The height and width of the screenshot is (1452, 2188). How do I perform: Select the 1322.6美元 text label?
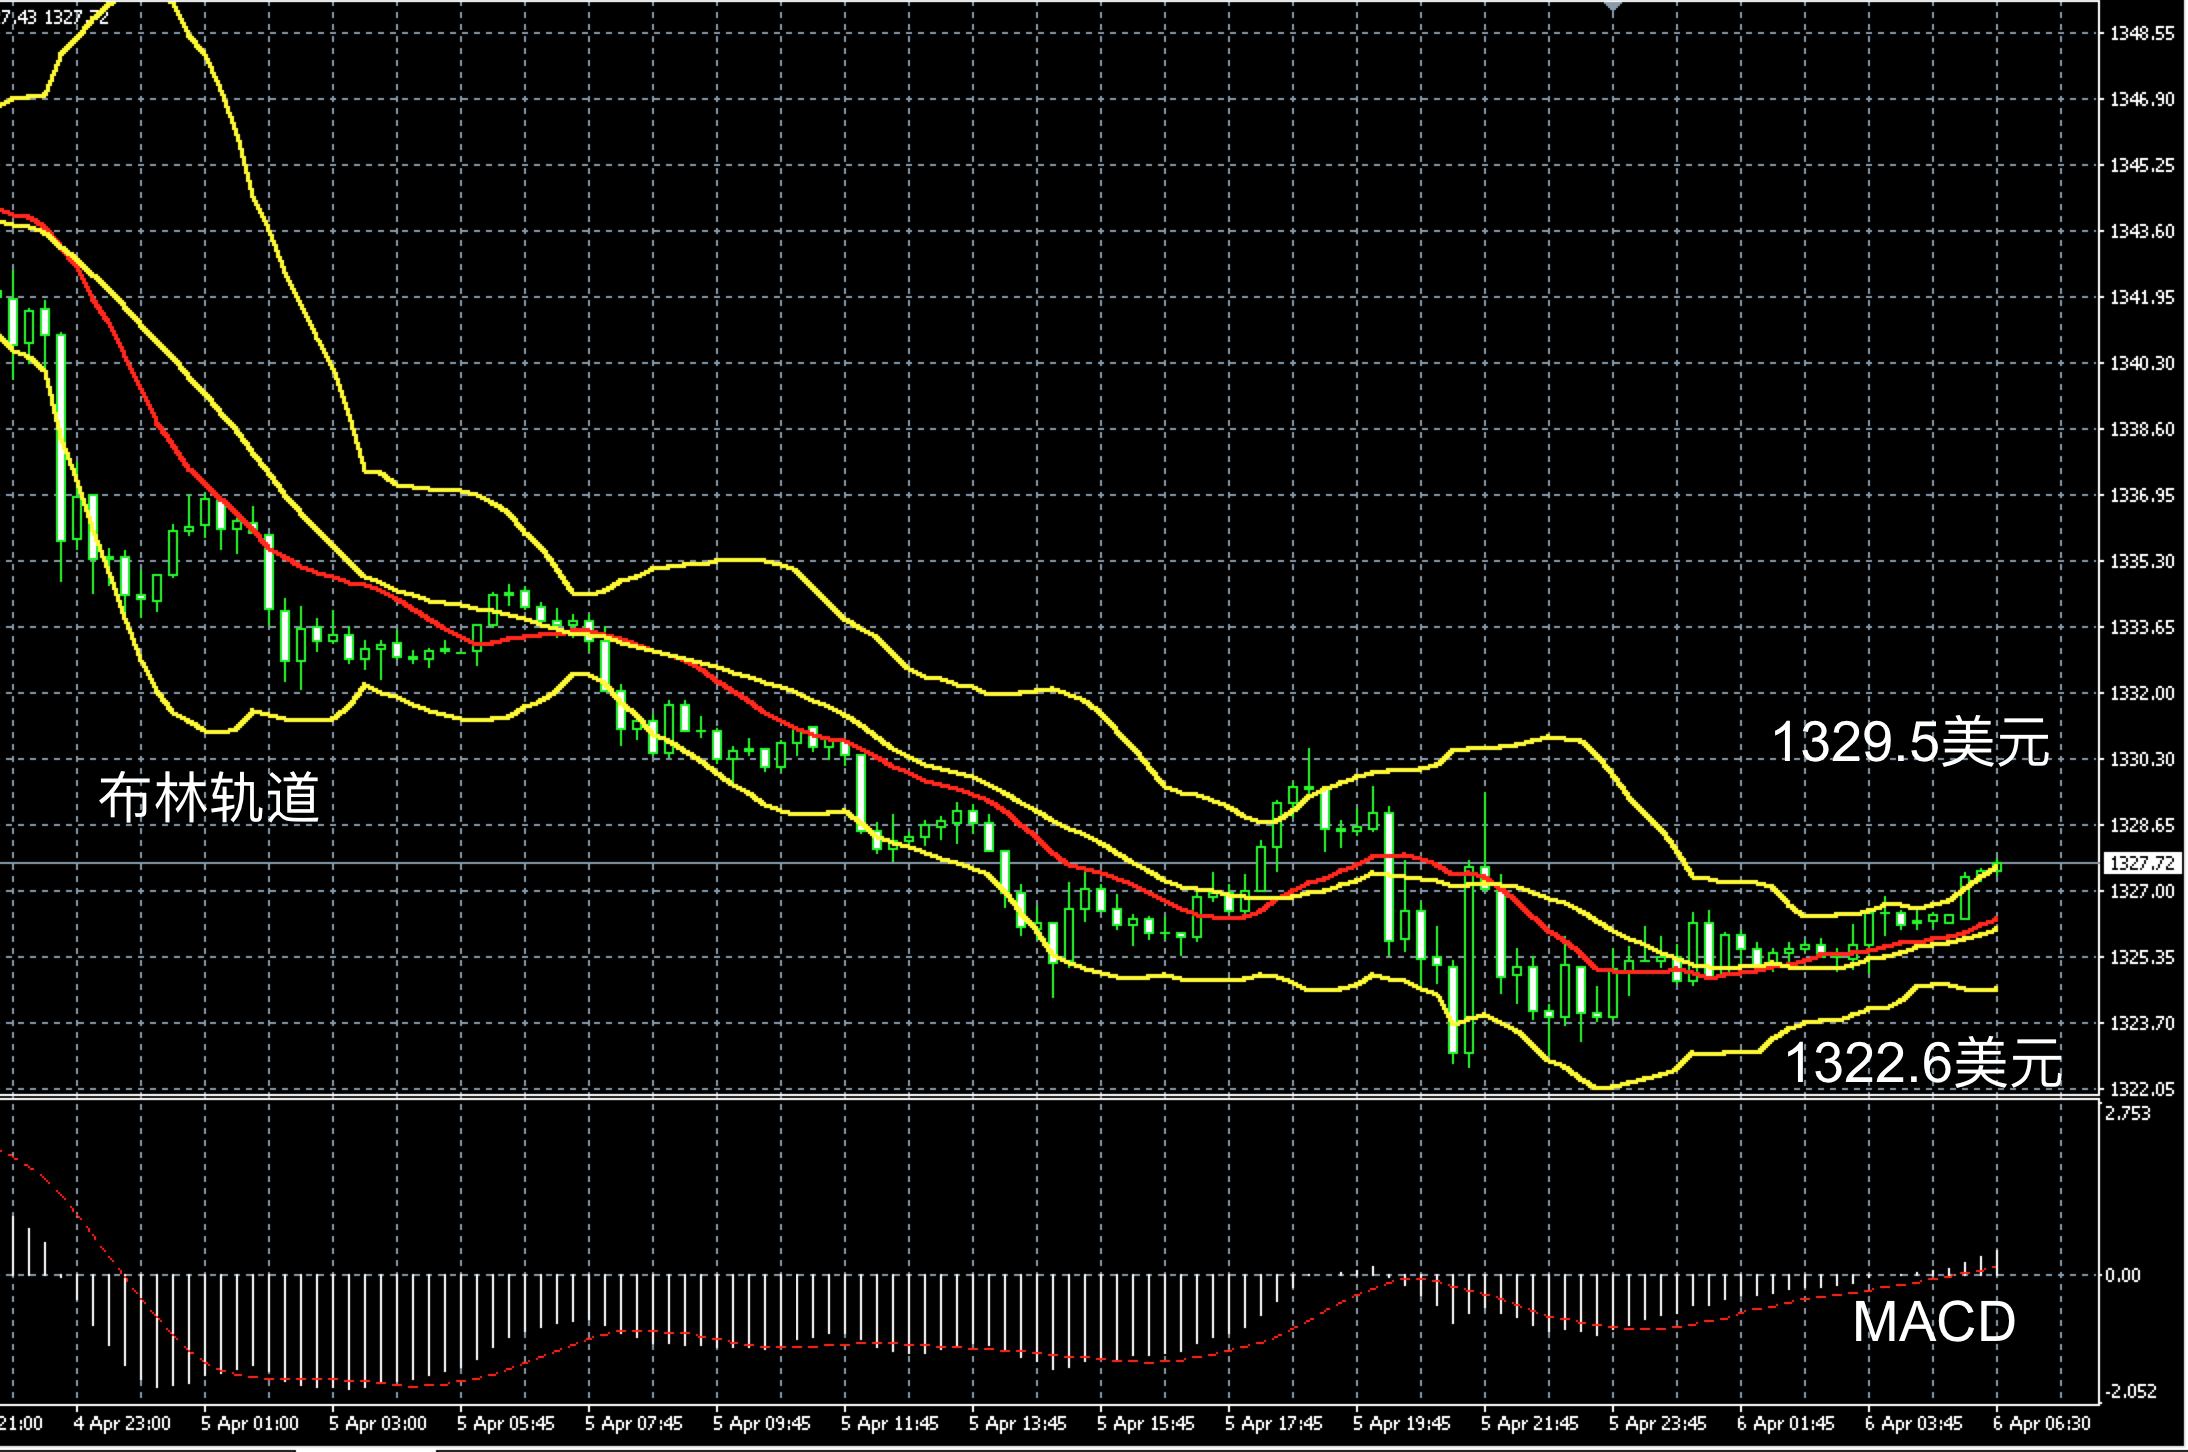pyautogui.click(x=1922, y=1062)
